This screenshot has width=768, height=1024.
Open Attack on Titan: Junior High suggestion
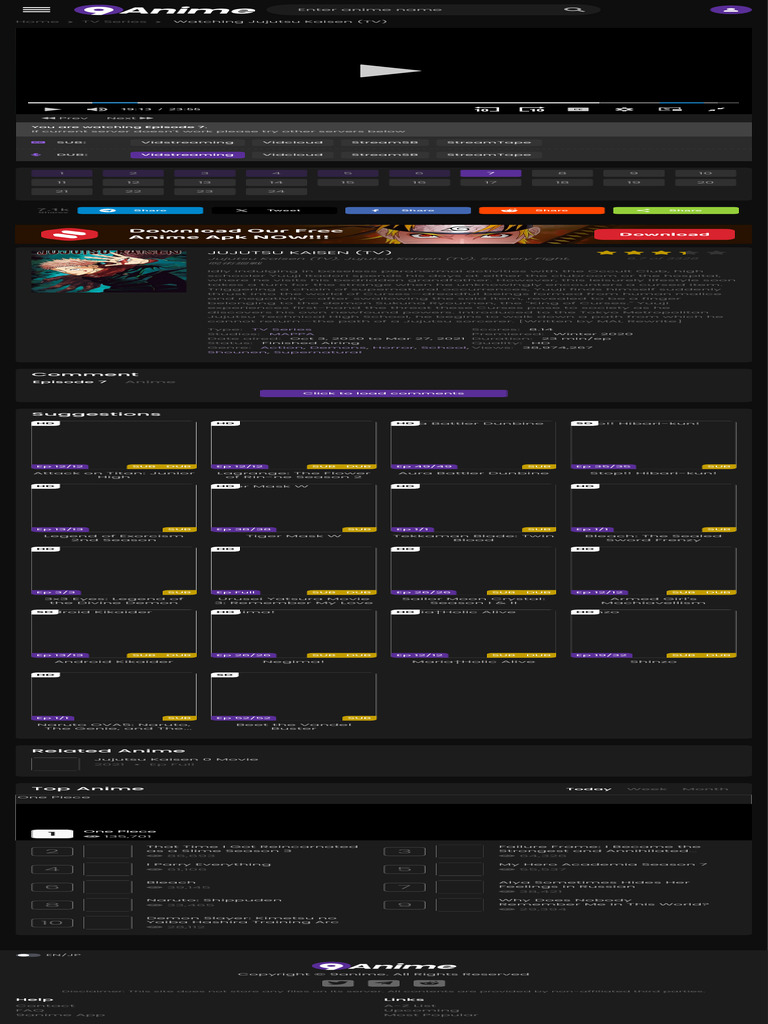pos(114,450)
